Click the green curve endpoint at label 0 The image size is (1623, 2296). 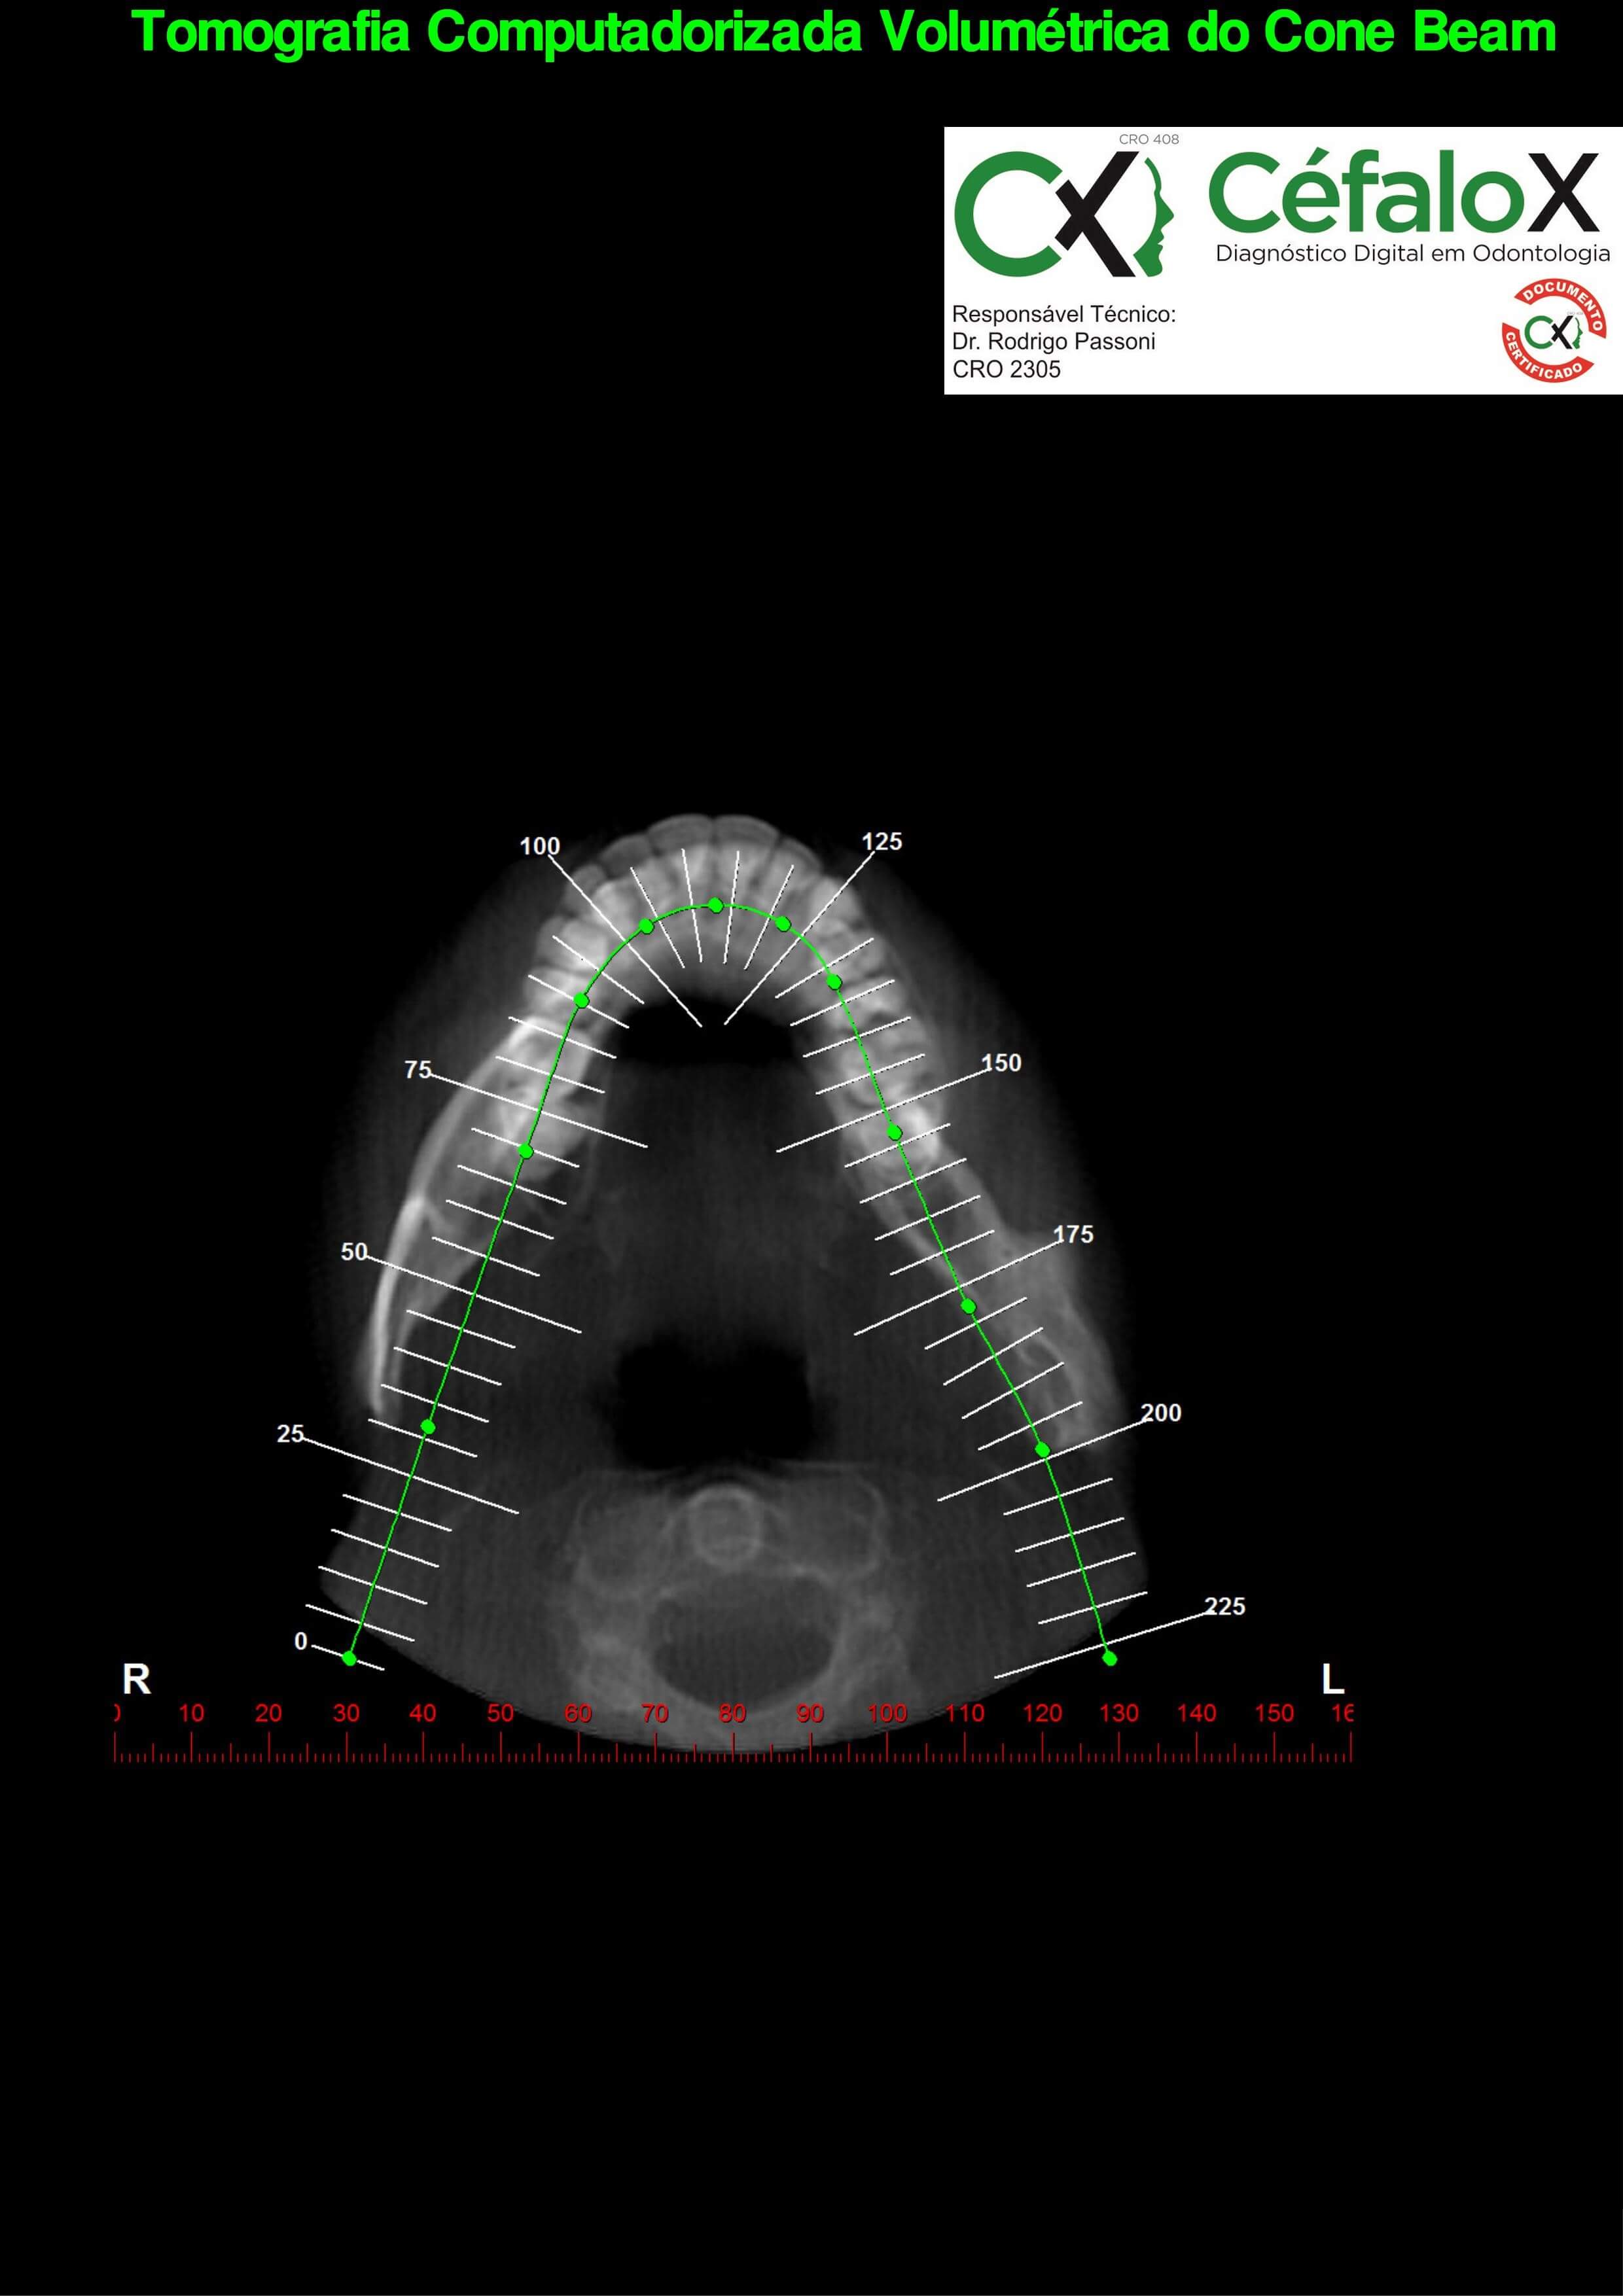[349, 1658]
